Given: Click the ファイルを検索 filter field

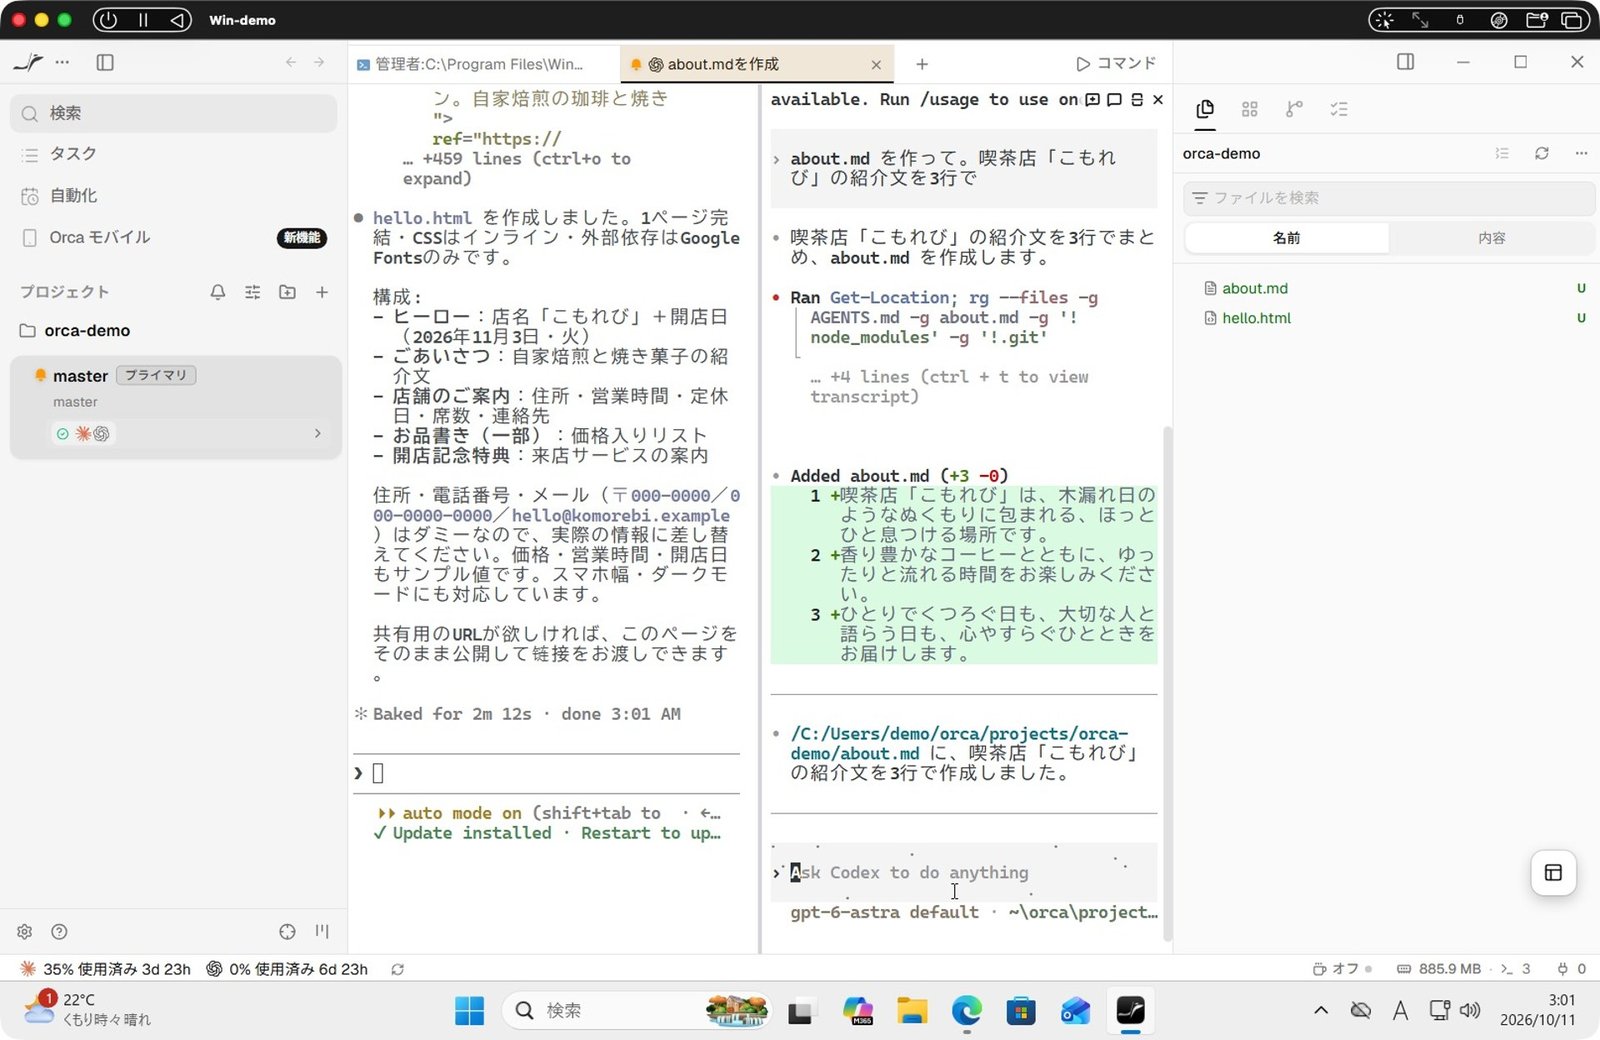Looking at the screenshot, I should point(1389,198).
